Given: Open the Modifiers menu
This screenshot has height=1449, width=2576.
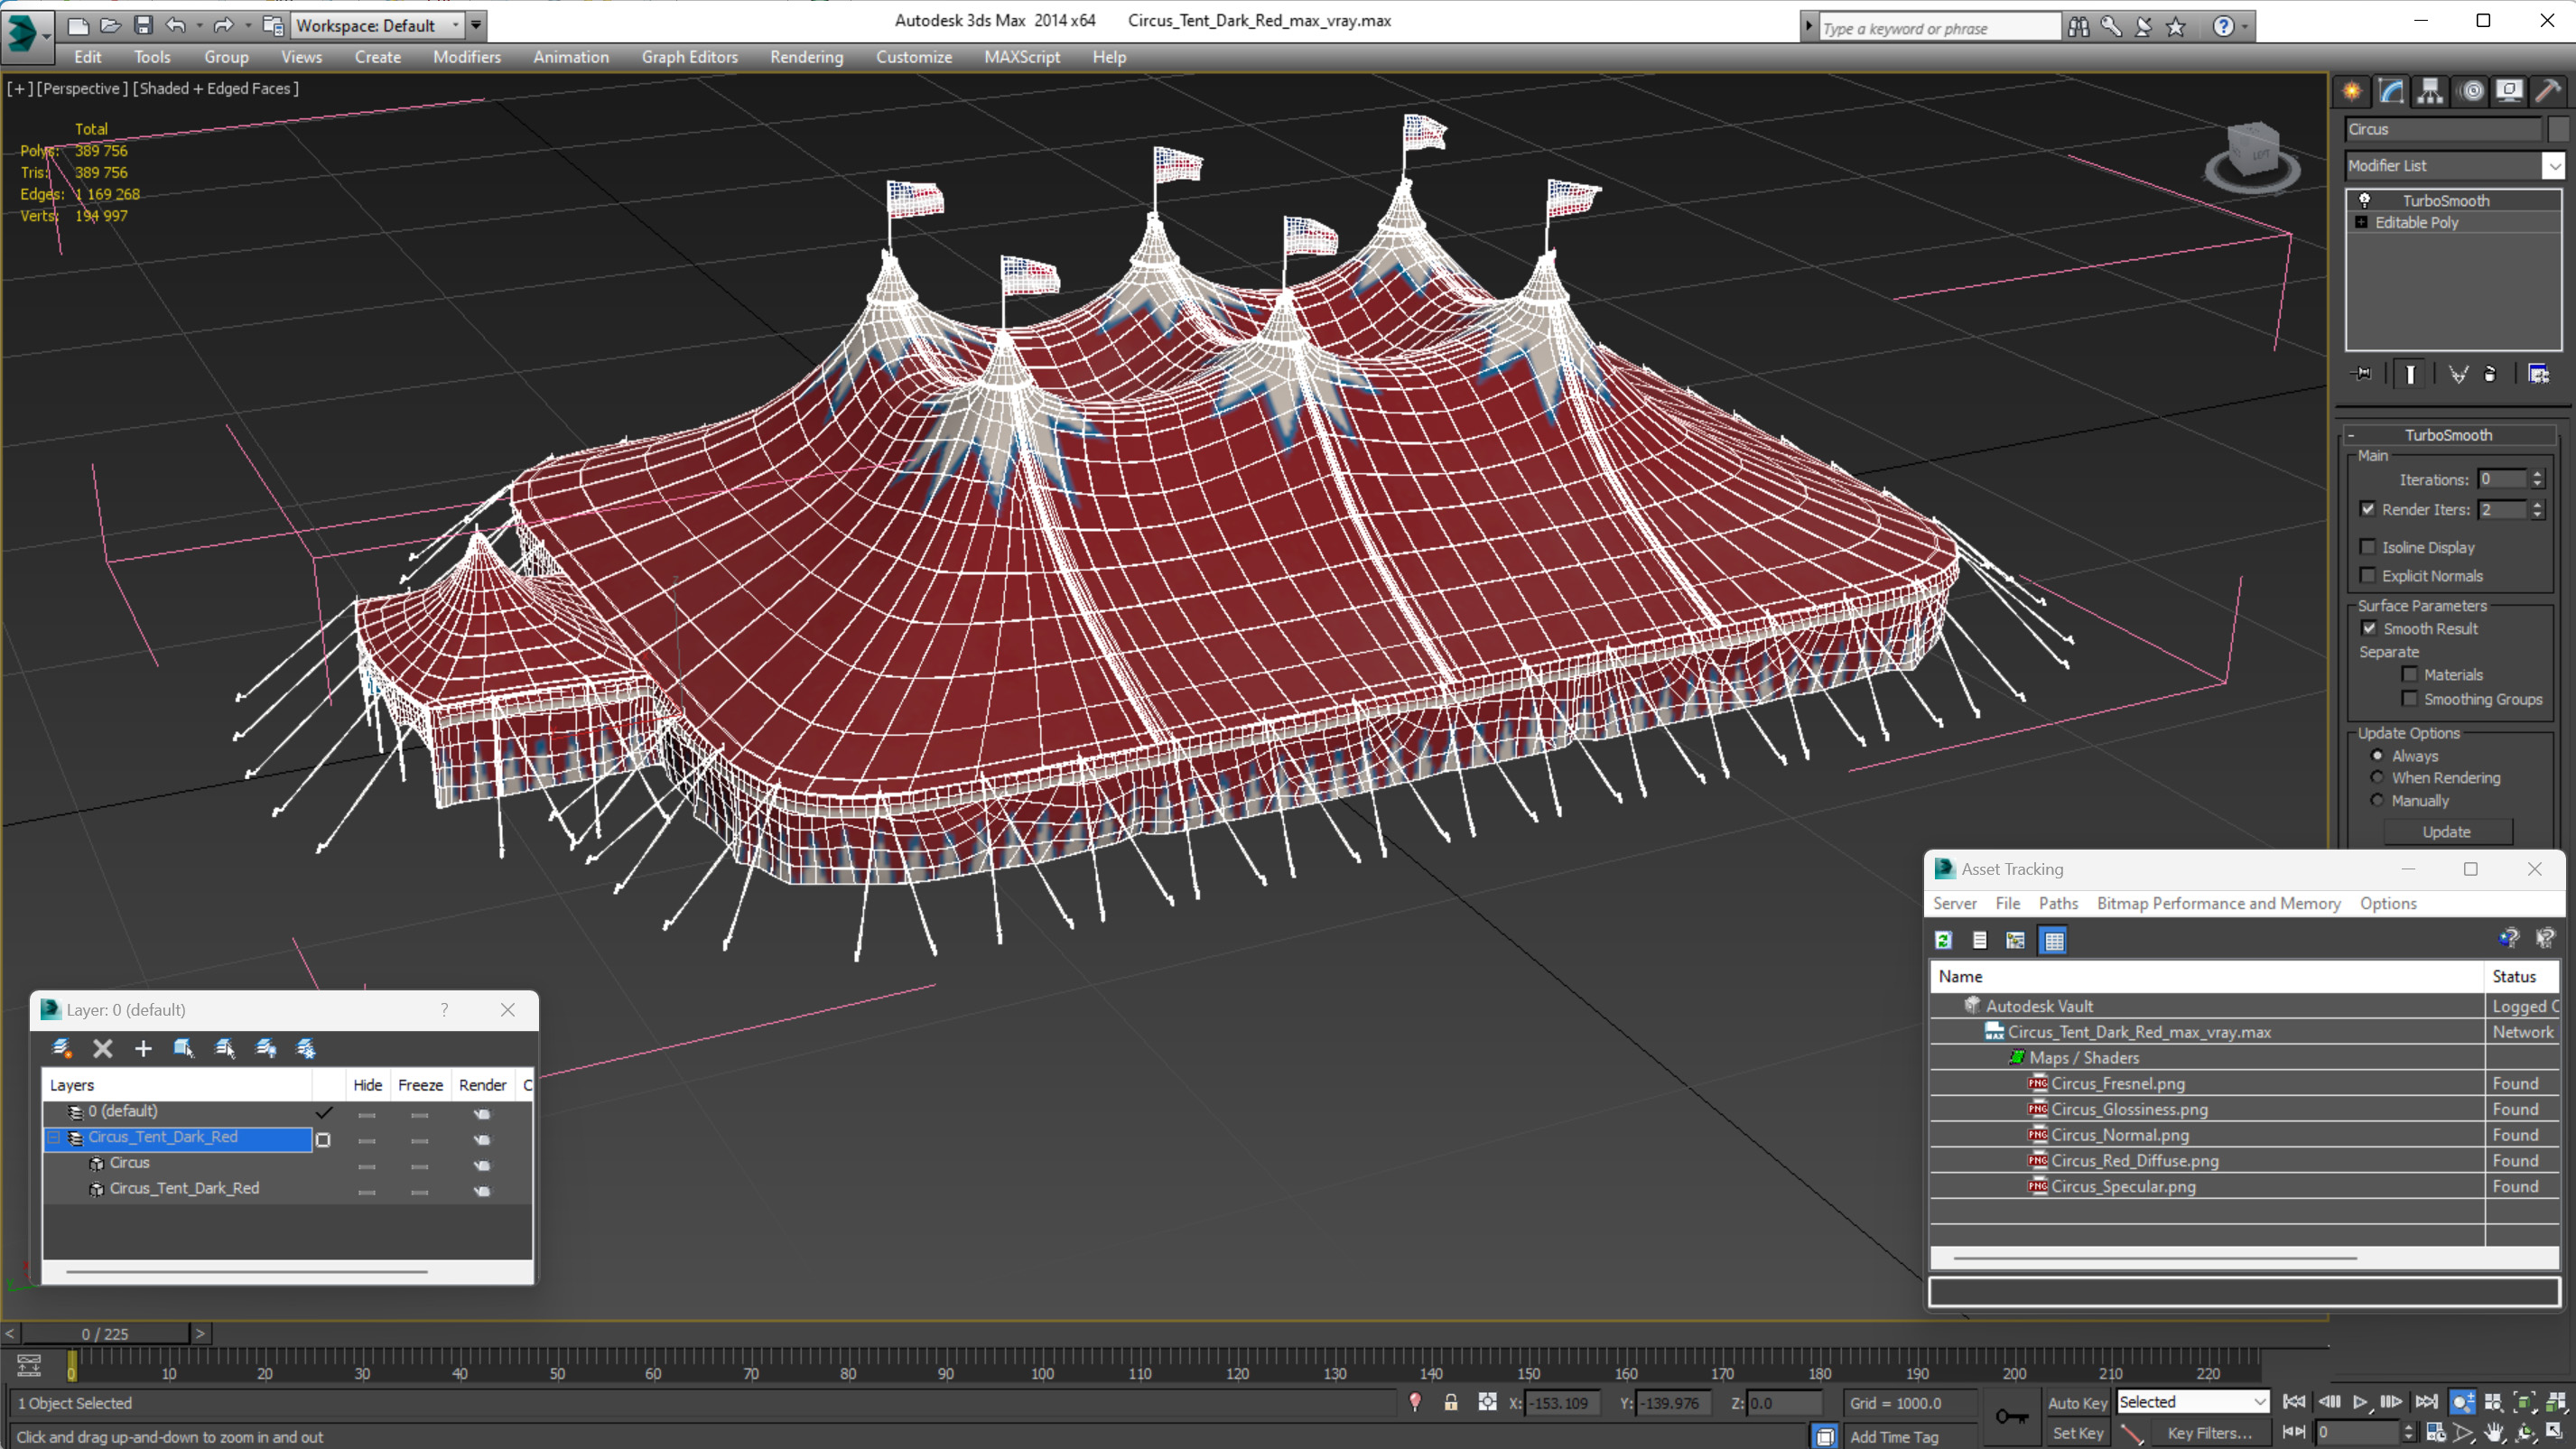Looking at the screenshot, I should coord(467,55).
